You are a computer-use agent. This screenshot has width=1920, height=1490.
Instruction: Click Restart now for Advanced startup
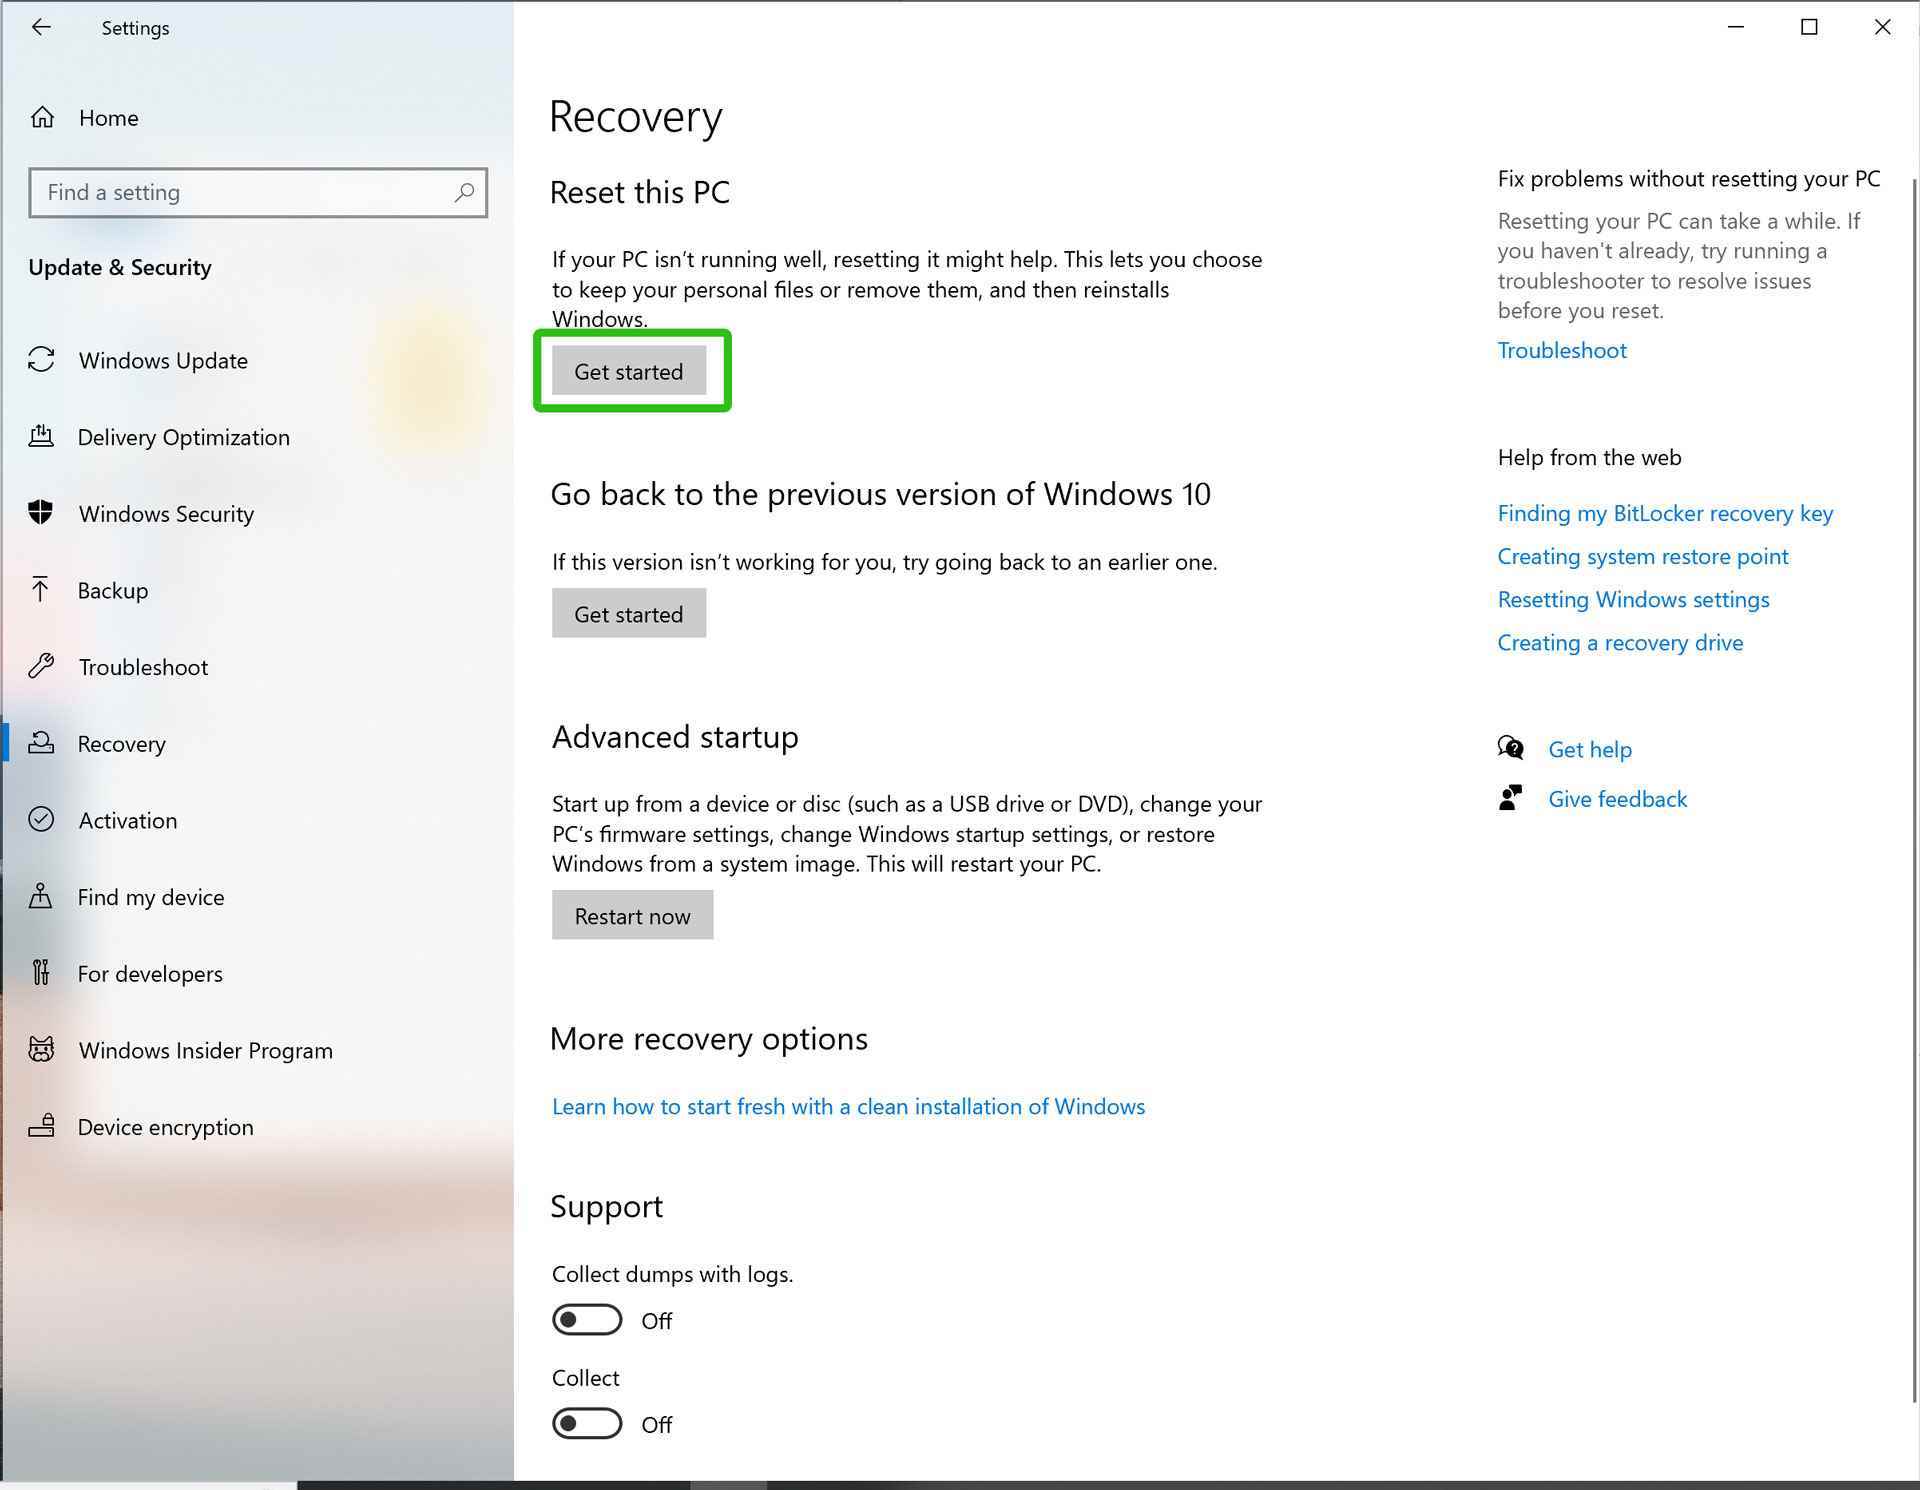pyautogui.click(x=631, y=916)
